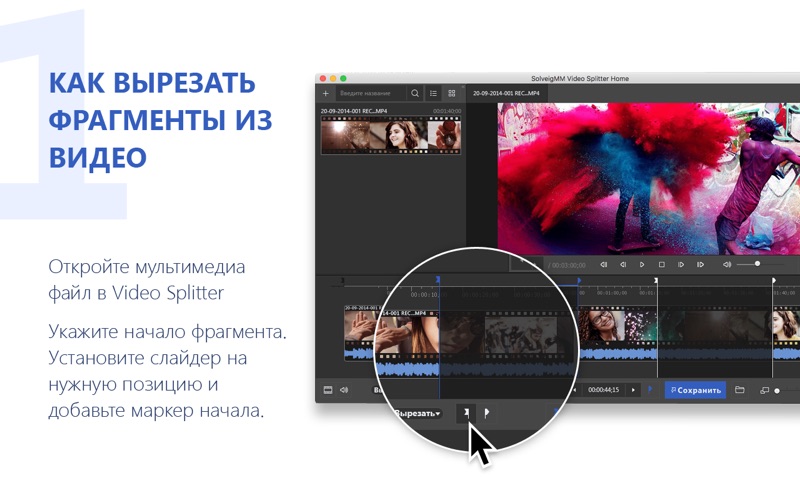Select the media library filmstrip thumbnail
Image resolution: width=800 pixels, height=500 pixels.
click(x=391, y=135)
